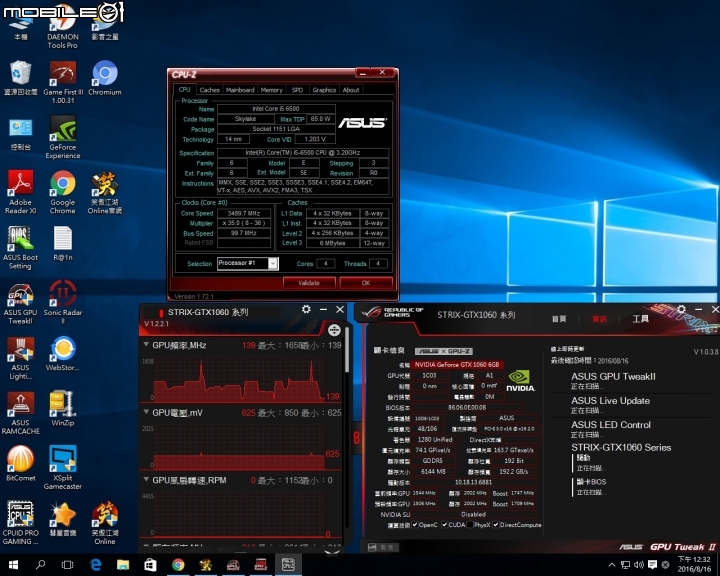Screen dimensions: 720x576
Task: Open DAEMON Tools Pro desktop icon
Action: coord(62,28)
